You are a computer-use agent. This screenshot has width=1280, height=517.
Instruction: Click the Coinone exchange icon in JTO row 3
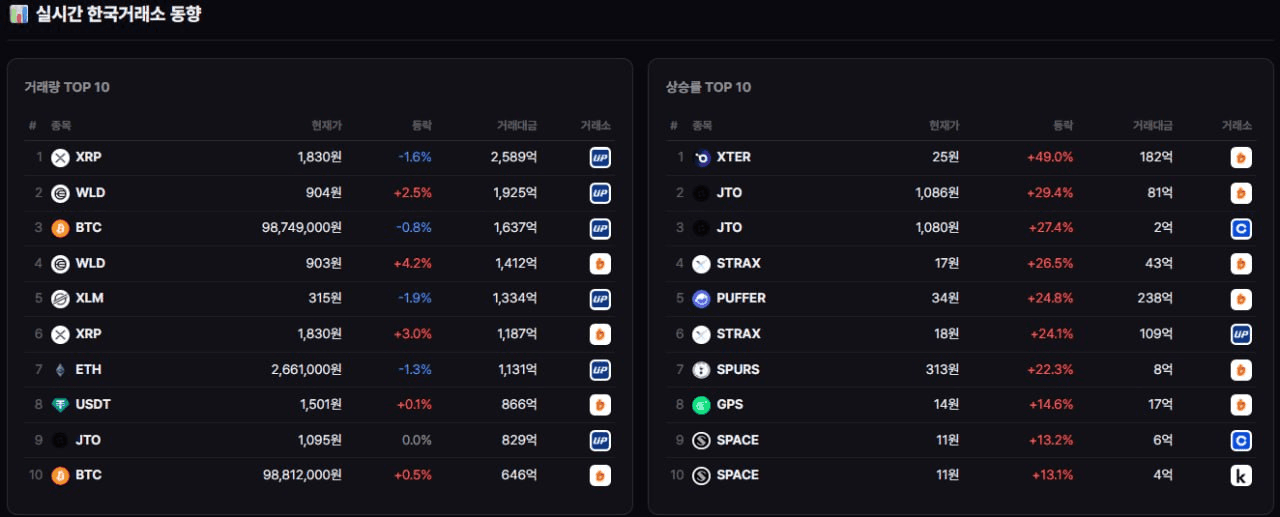(x=1241, y=228)
